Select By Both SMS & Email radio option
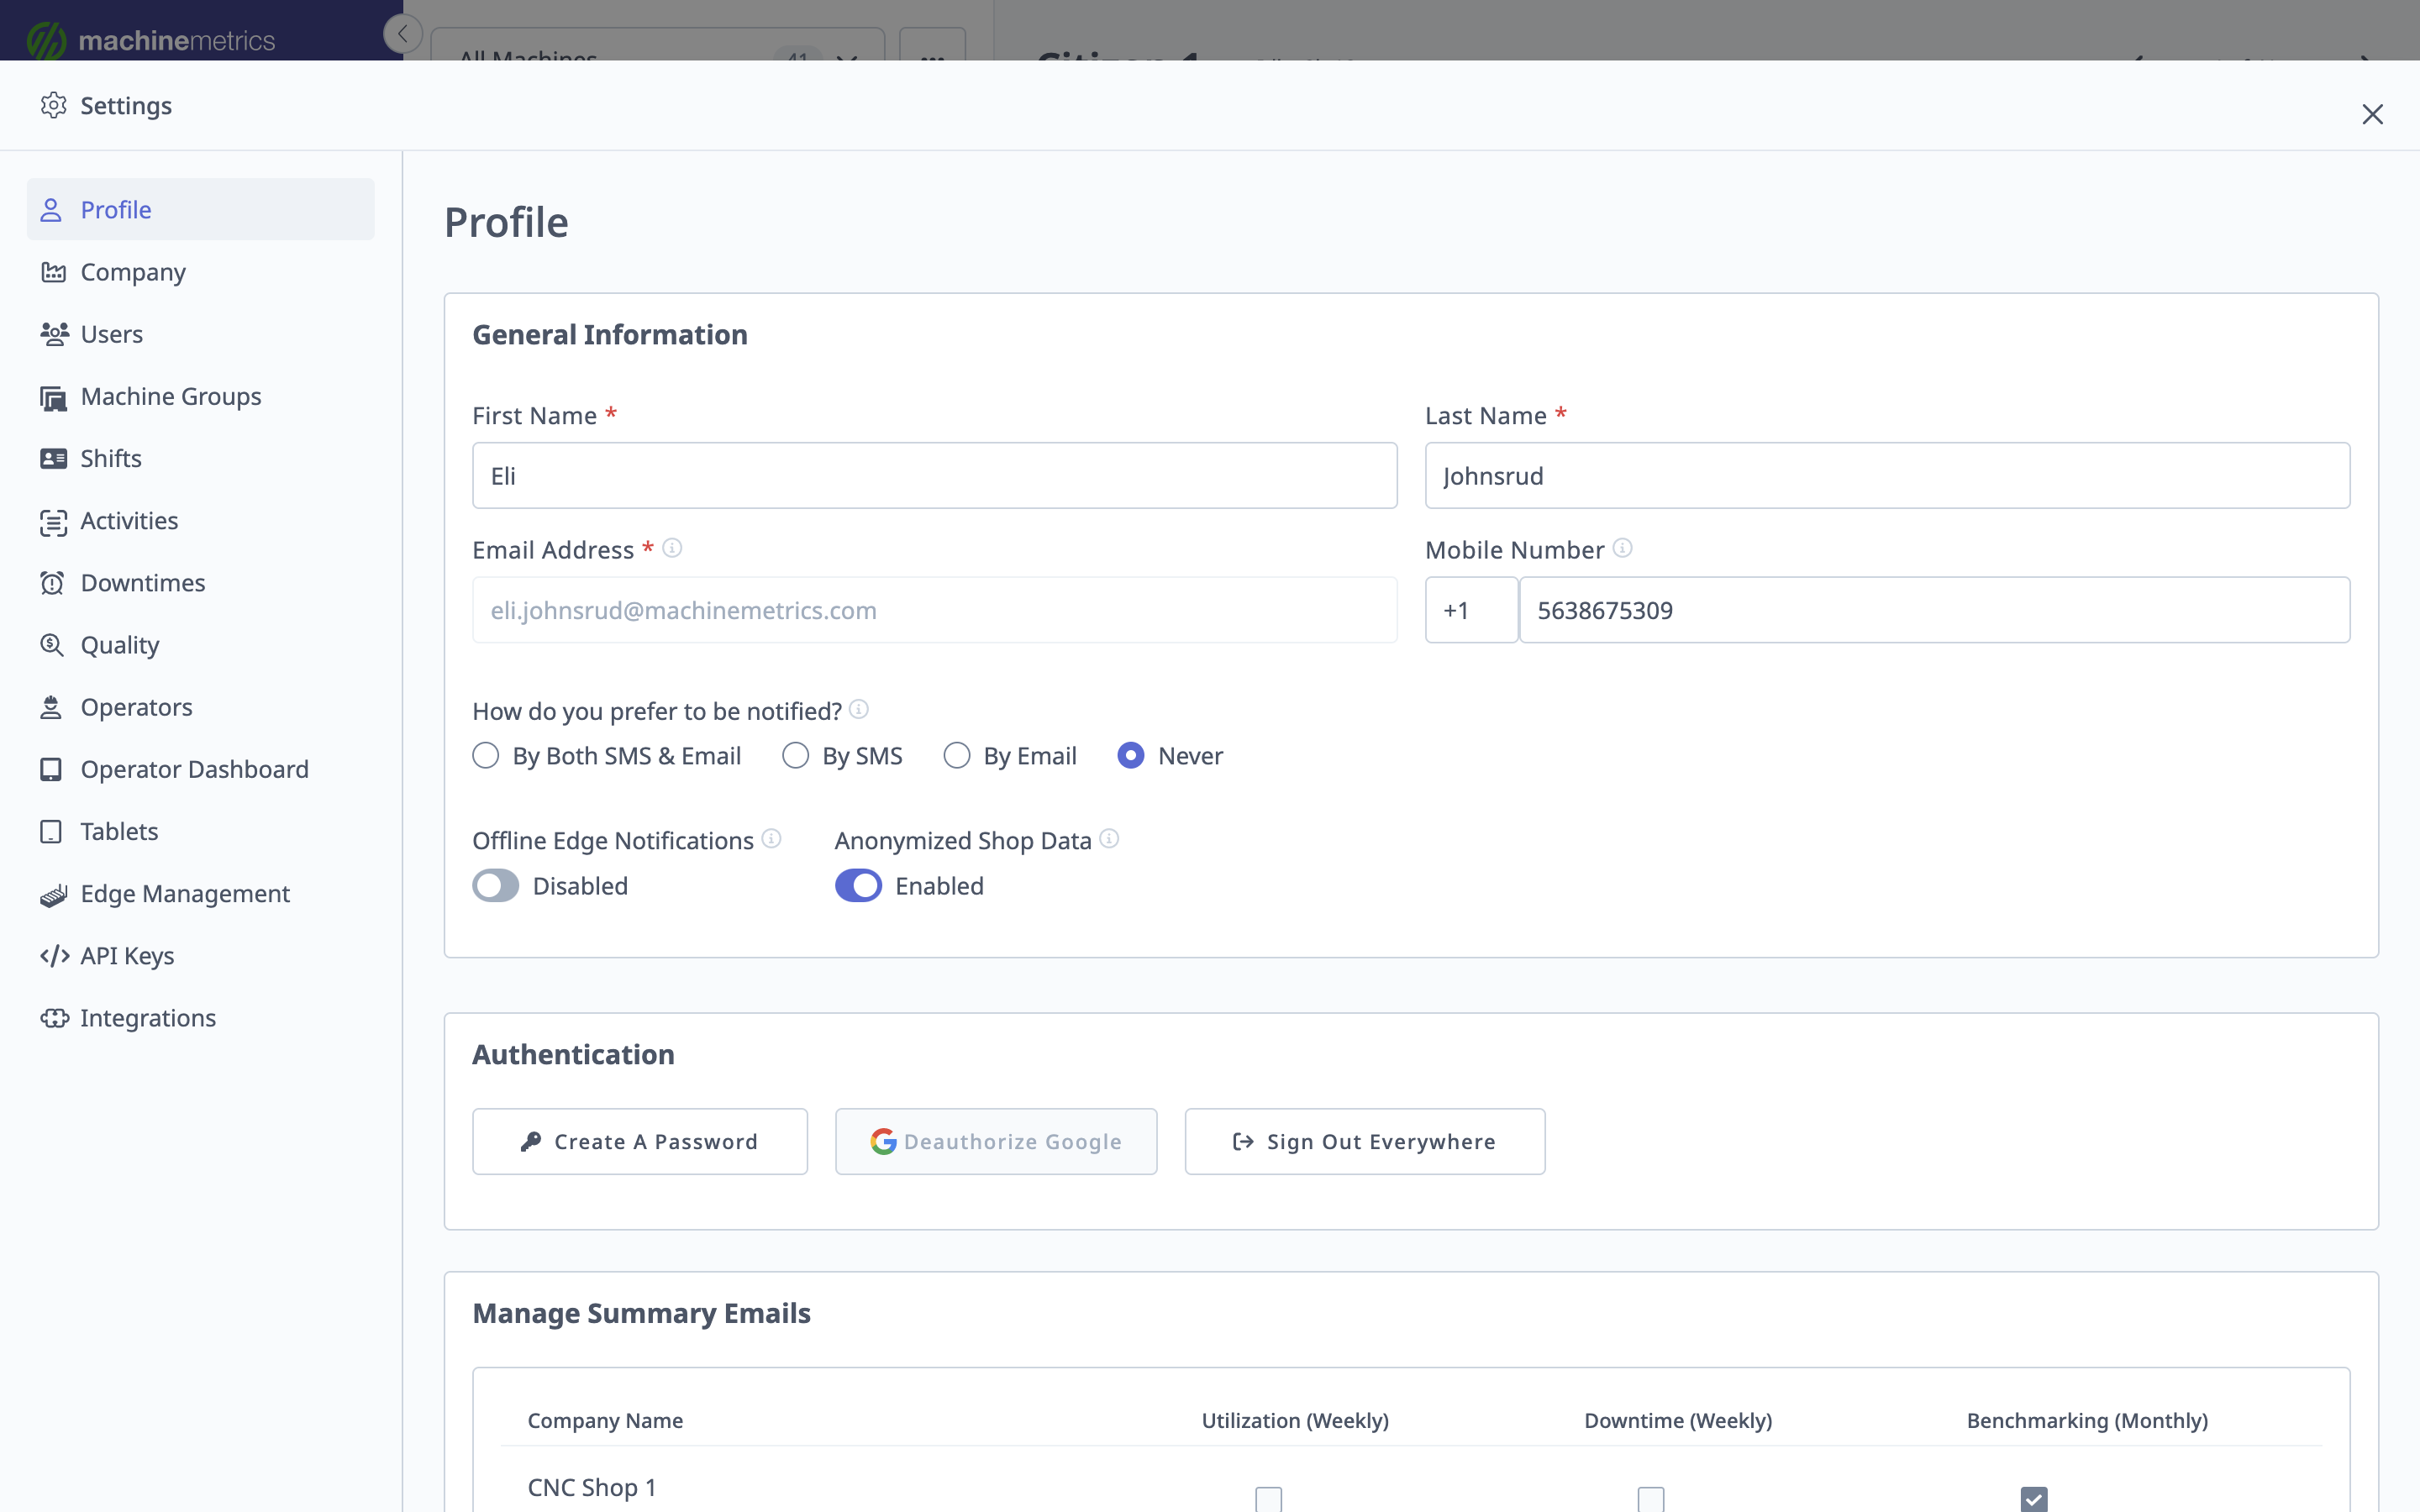 486,756
